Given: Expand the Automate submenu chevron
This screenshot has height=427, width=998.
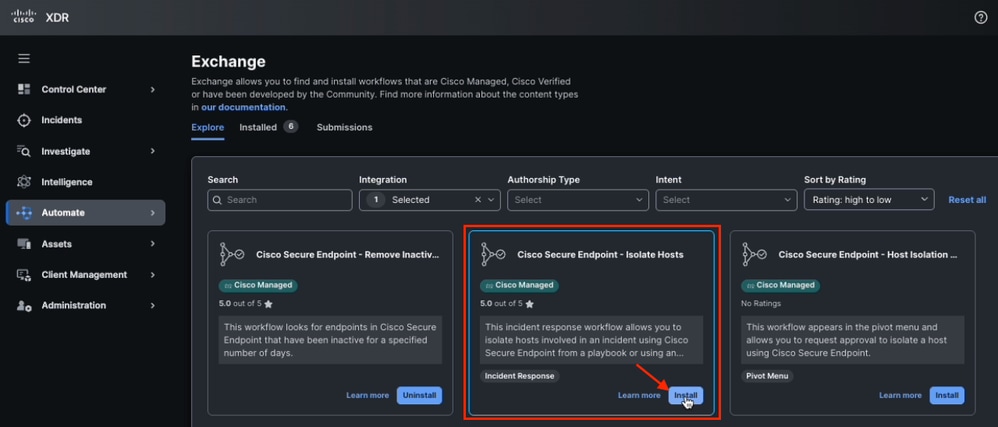Looking at the screenshot, I should [x=153, y=213].
